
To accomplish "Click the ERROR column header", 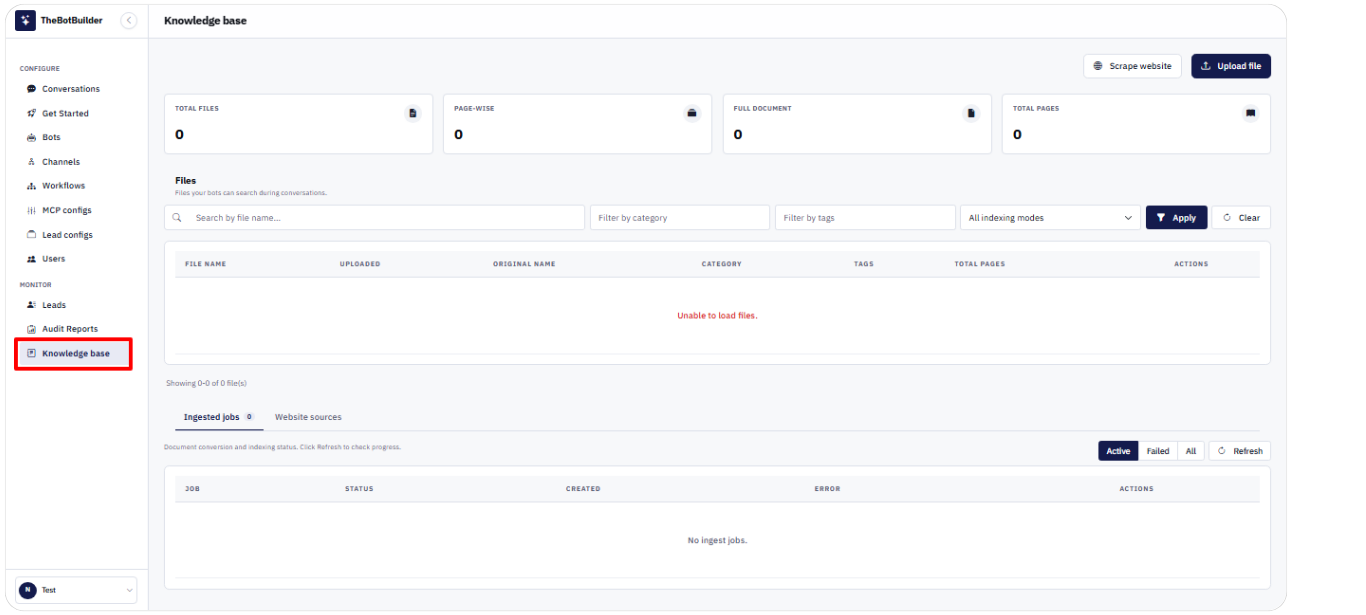I will click(827, 489).
